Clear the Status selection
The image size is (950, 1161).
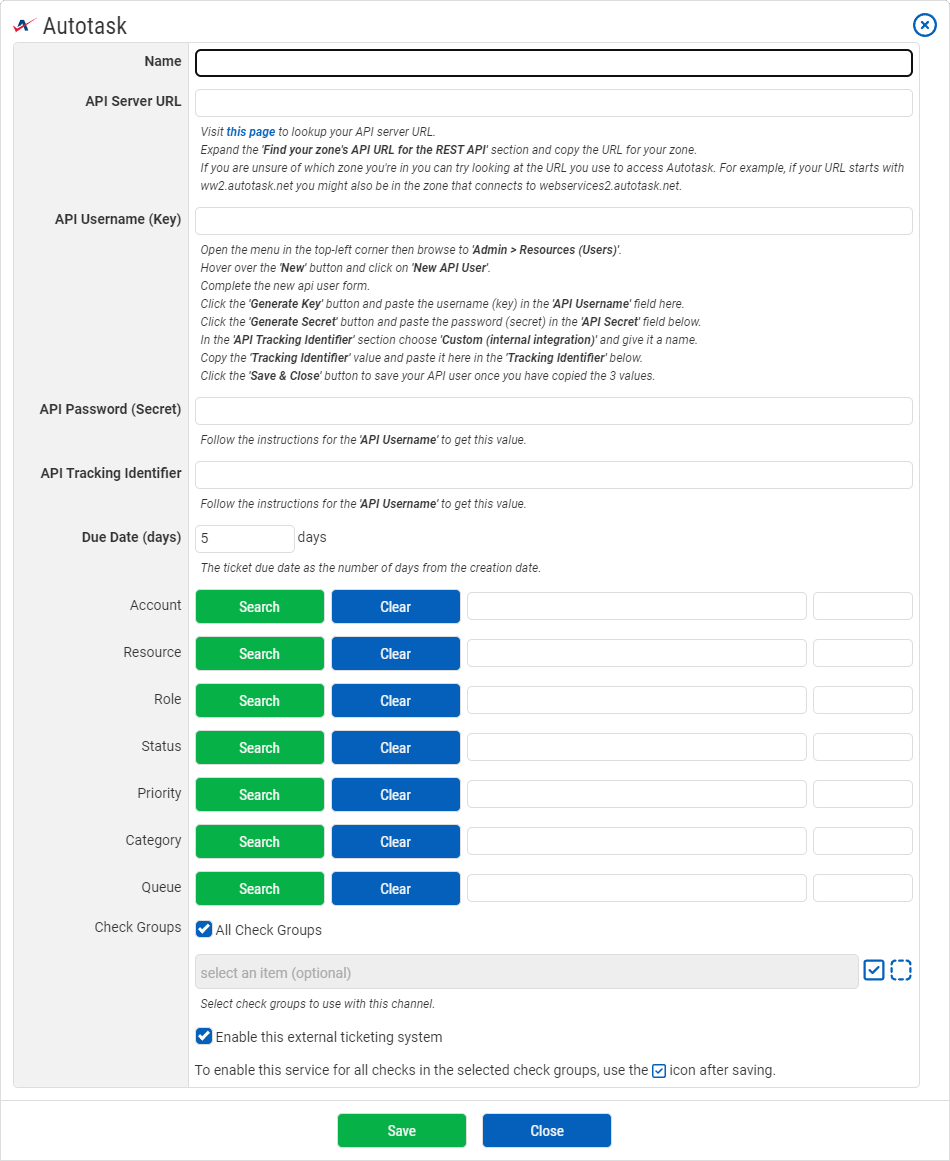[395, 748]
